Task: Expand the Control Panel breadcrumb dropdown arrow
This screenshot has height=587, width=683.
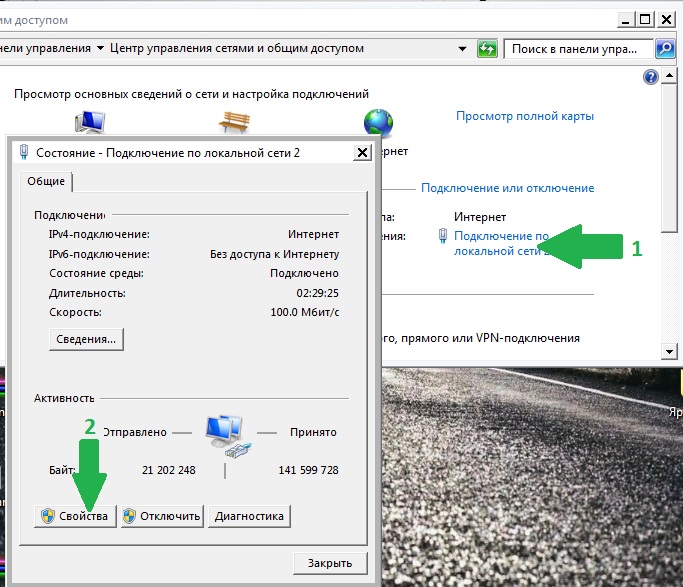Action: (100, 48)
